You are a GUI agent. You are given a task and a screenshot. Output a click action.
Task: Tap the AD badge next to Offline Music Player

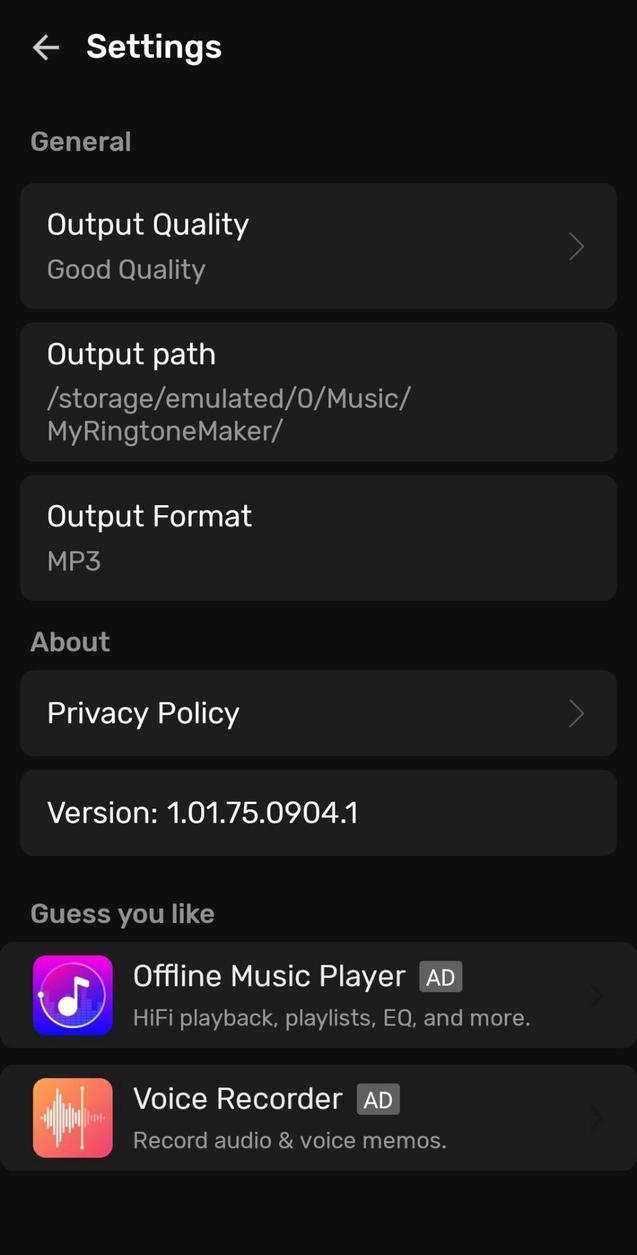(440, 976)
